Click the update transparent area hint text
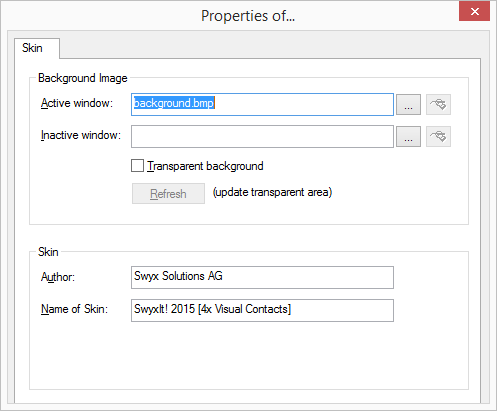This screenshot has height=411, width=497. coord(273,192)
